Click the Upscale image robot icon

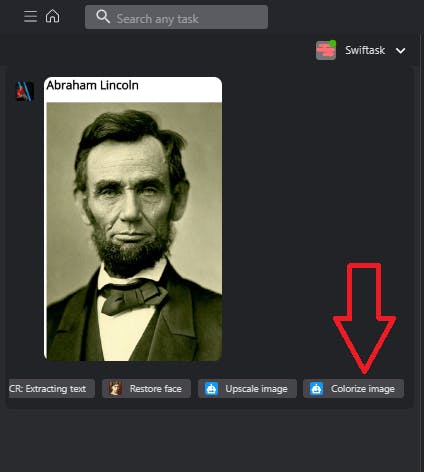point(211,389)
